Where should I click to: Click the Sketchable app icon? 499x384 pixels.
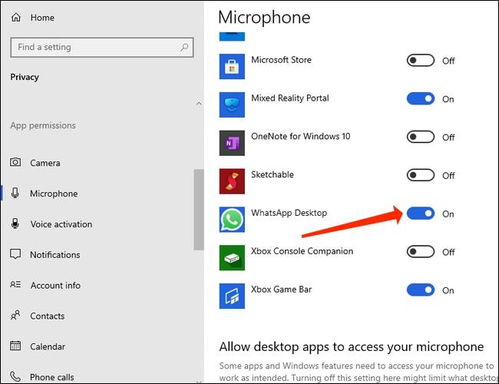[232, 181]
